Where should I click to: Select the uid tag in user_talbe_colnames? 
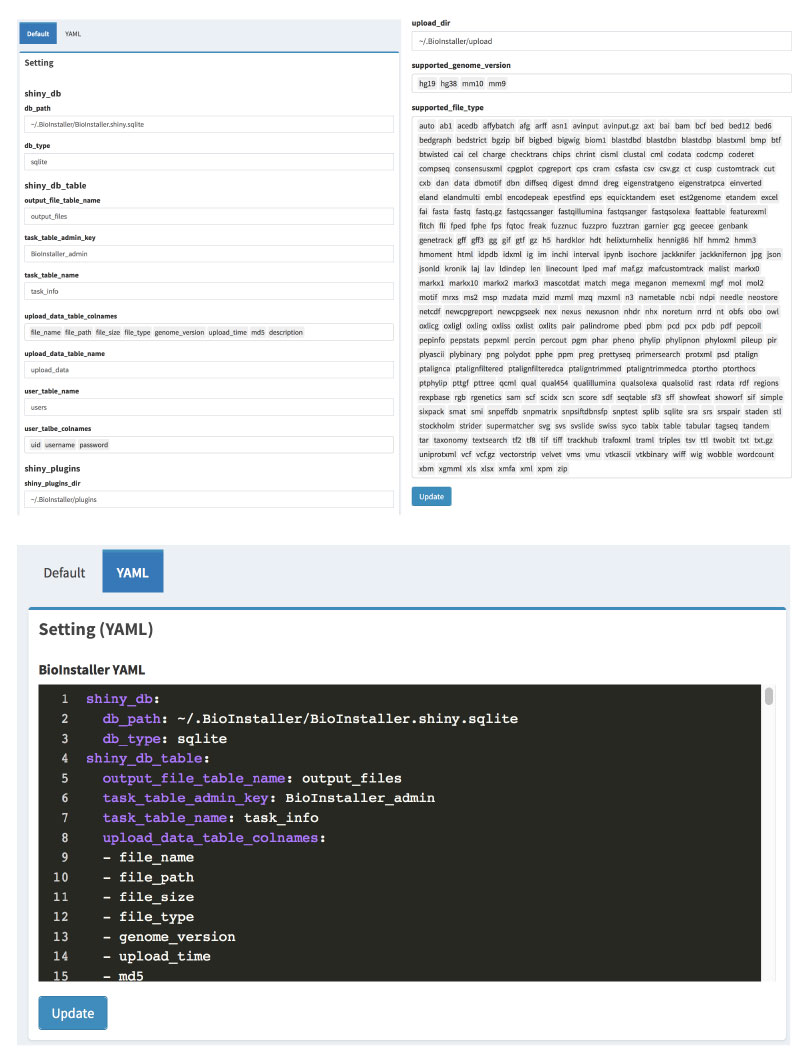36,444
